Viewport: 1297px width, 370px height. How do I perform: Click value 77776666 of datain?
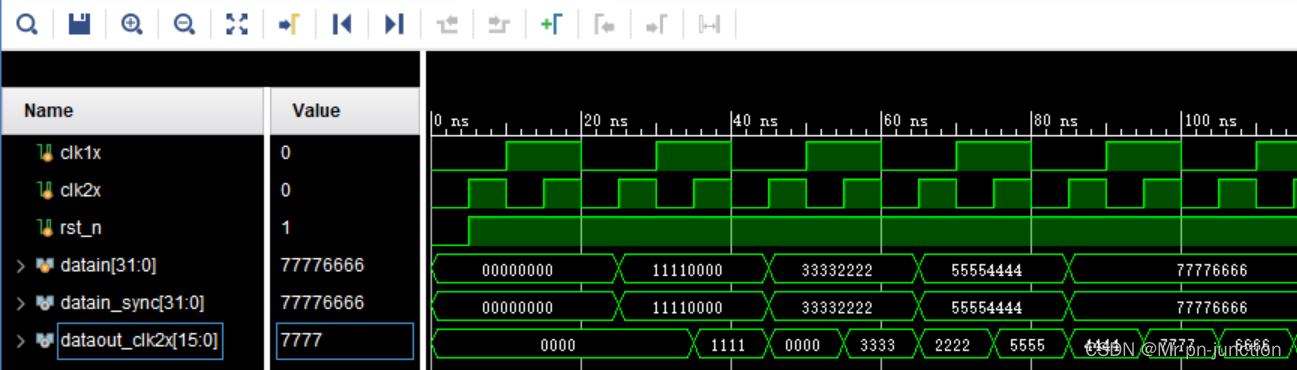pos(322,265)
